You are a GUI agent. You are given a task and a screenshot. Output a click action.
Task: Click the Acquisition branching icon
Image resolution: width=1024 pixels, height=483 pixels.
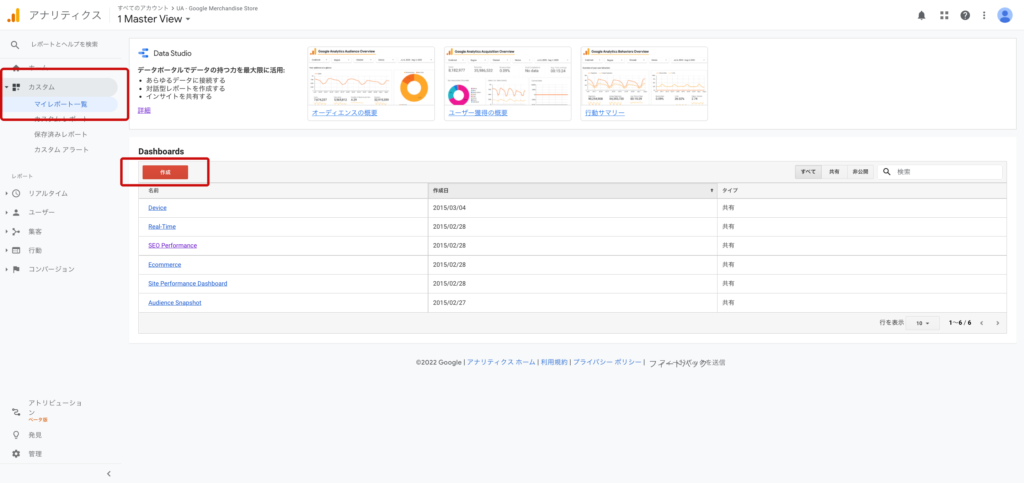[x=16, y=231]
